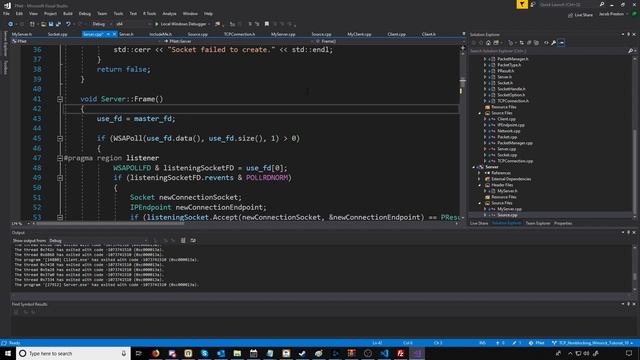The height and width of the screenshot is (360, 640).
Task: Collapse the pragma region listener
Action: 60,158
